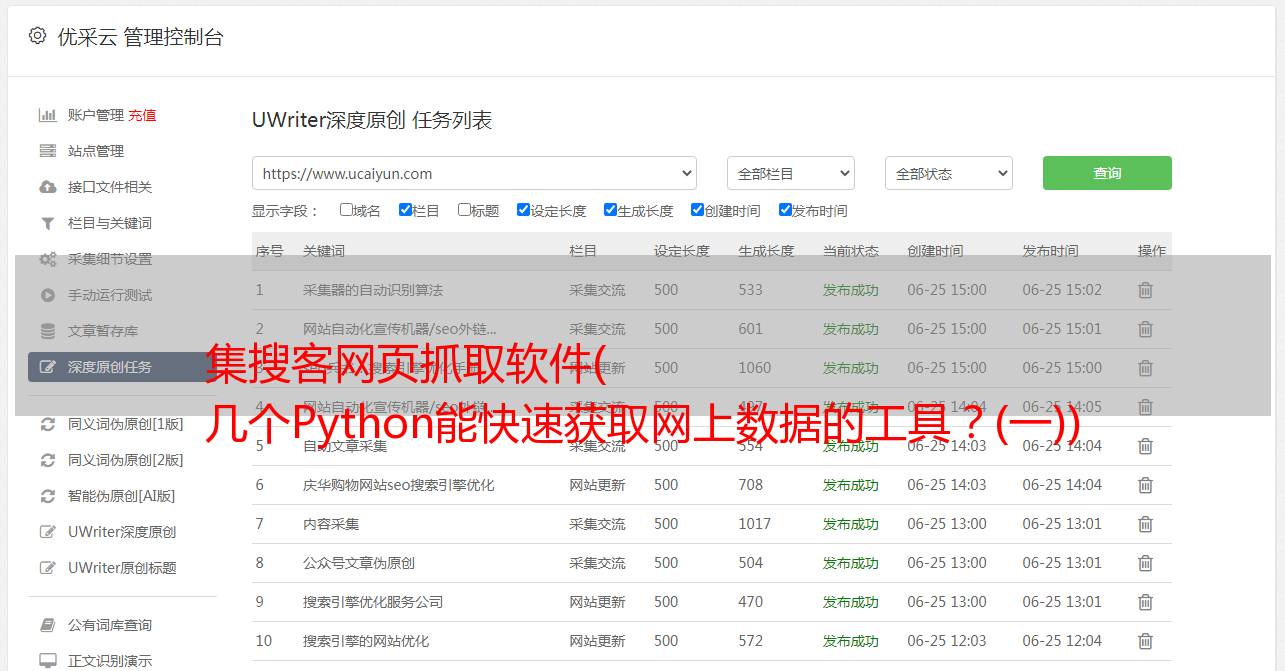Screen dimensions: 1285x671
Task: Enable the 域名 display field checkbox
Action: click(x=346, y=210)
